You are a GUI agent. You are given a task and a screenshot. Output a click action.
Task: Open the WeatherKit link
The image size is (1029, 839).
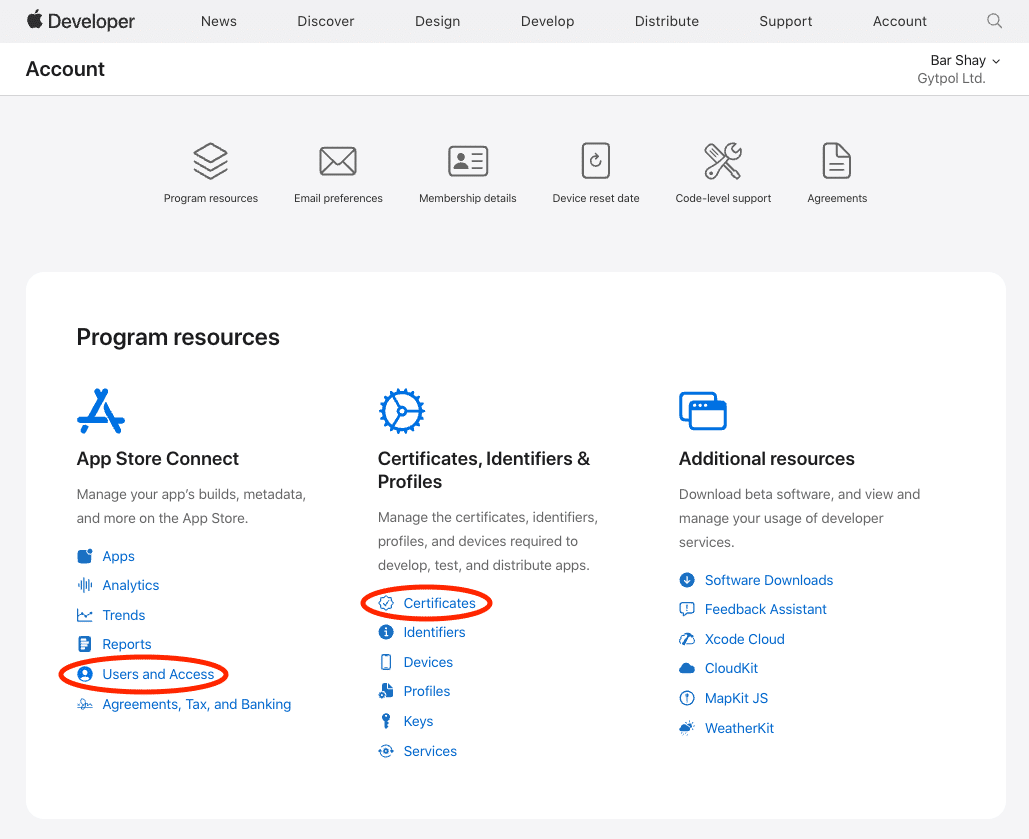pos(739,728)
